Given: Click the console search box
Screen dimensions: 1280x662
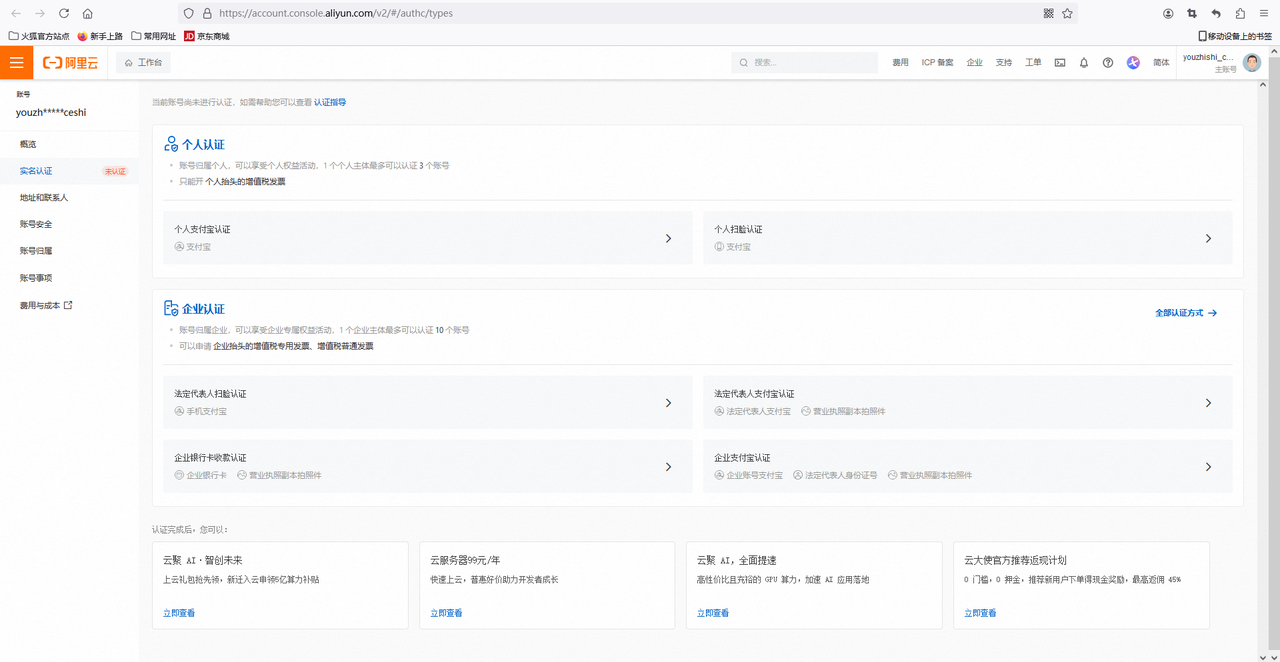Looking at the screenshot, I should click(x=805, y=63).
